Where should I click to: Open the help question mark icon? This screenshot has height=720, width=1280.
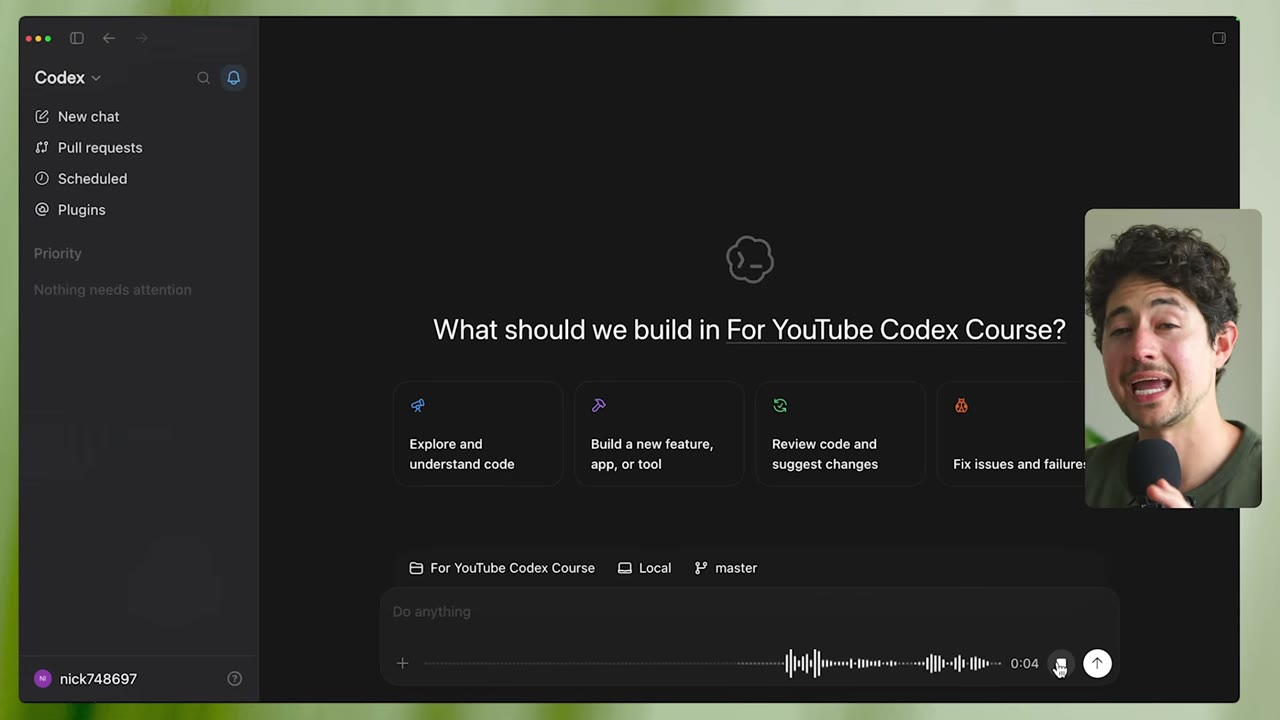pos(235,679)
